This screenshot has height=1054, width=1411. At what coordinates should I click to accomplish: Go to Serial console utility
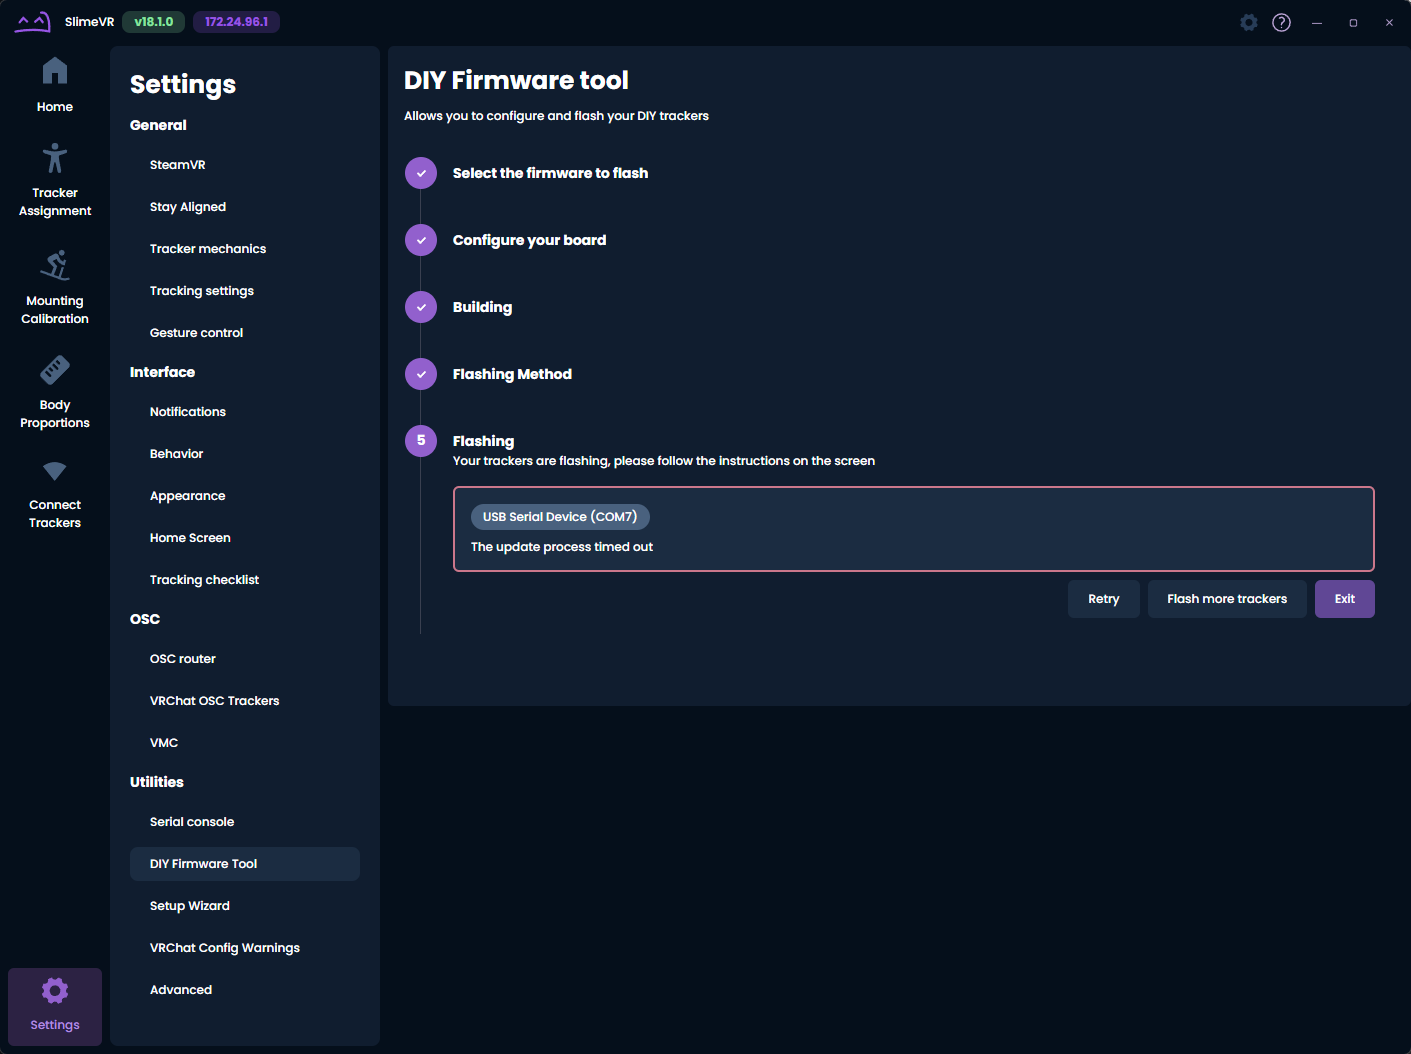(x=192, y=822)
